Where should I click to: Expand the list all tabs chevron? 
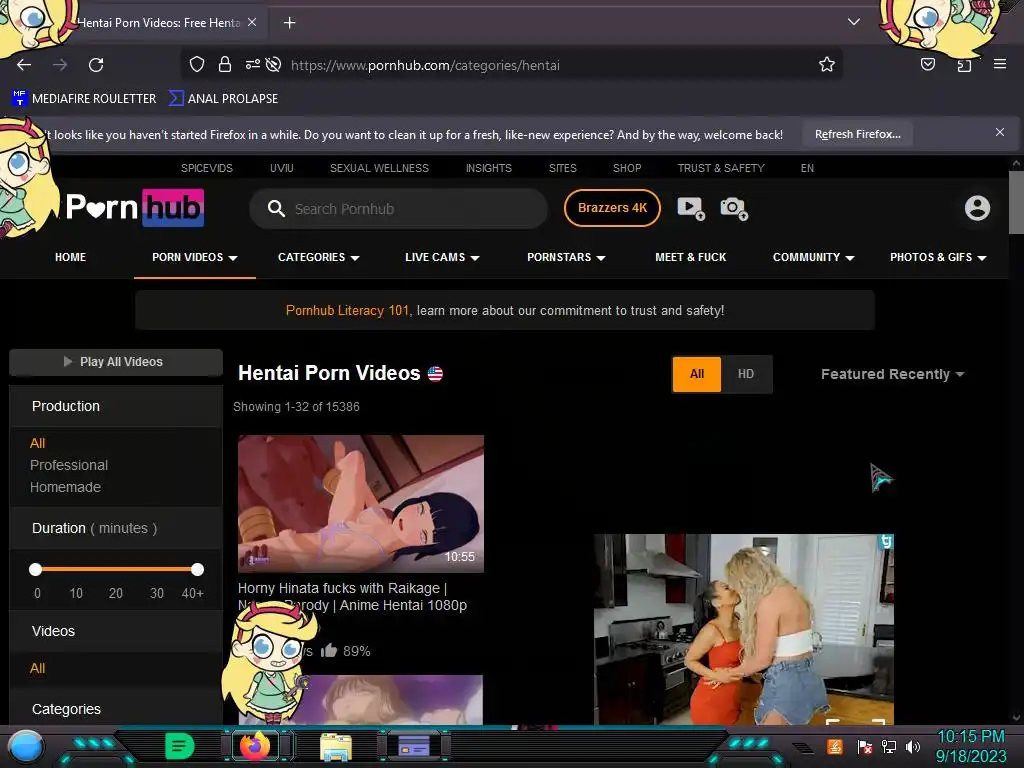(x=854, y=22)
